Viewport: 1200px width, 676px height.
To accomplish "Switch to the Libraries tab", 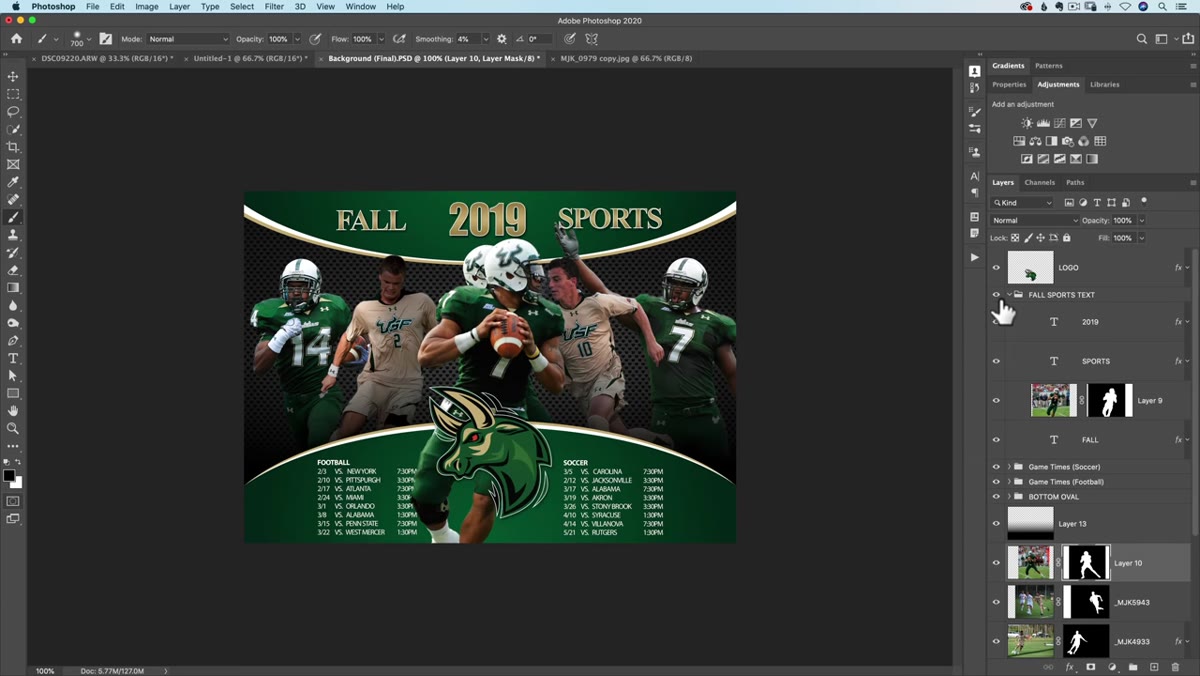I will coord(1104,85).
